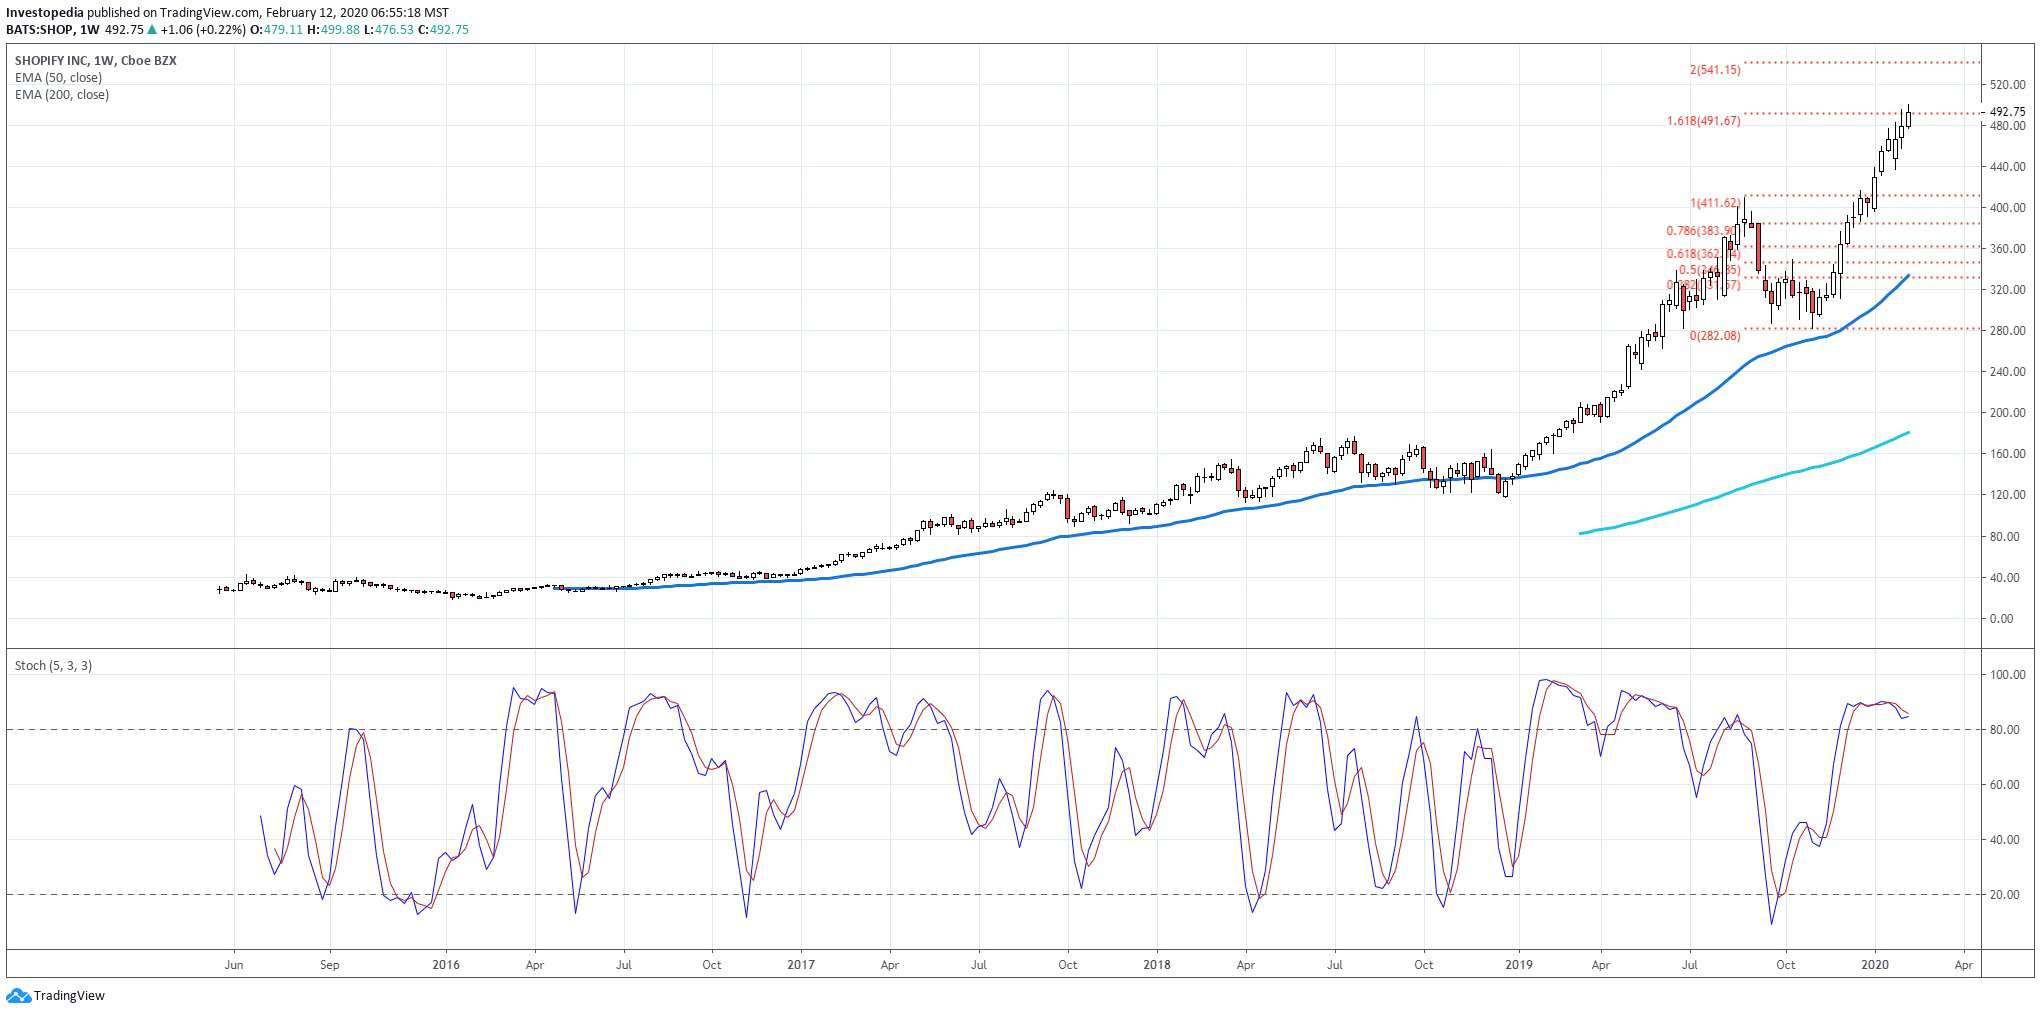Viewport: 2041px width, 1014px height.
Task: Click the EMA (50, close) indicator label
Action: (x=58, y=78)
